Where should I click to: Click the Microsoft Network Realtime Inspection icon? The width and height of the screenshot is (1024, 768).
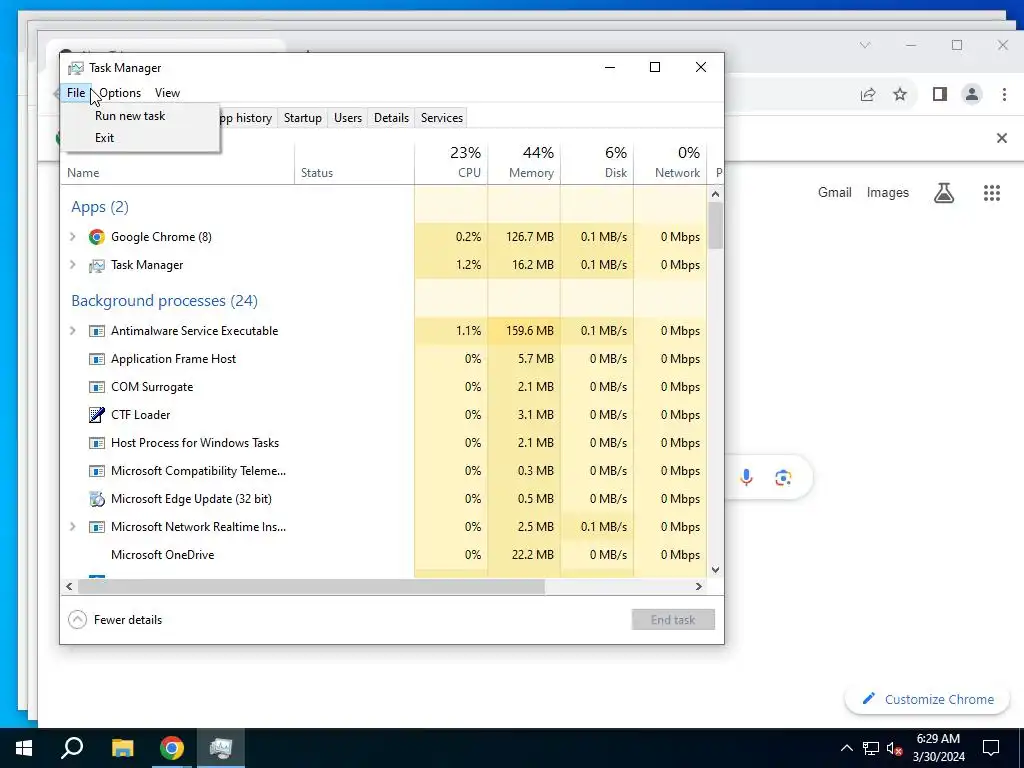click(97, 527)
